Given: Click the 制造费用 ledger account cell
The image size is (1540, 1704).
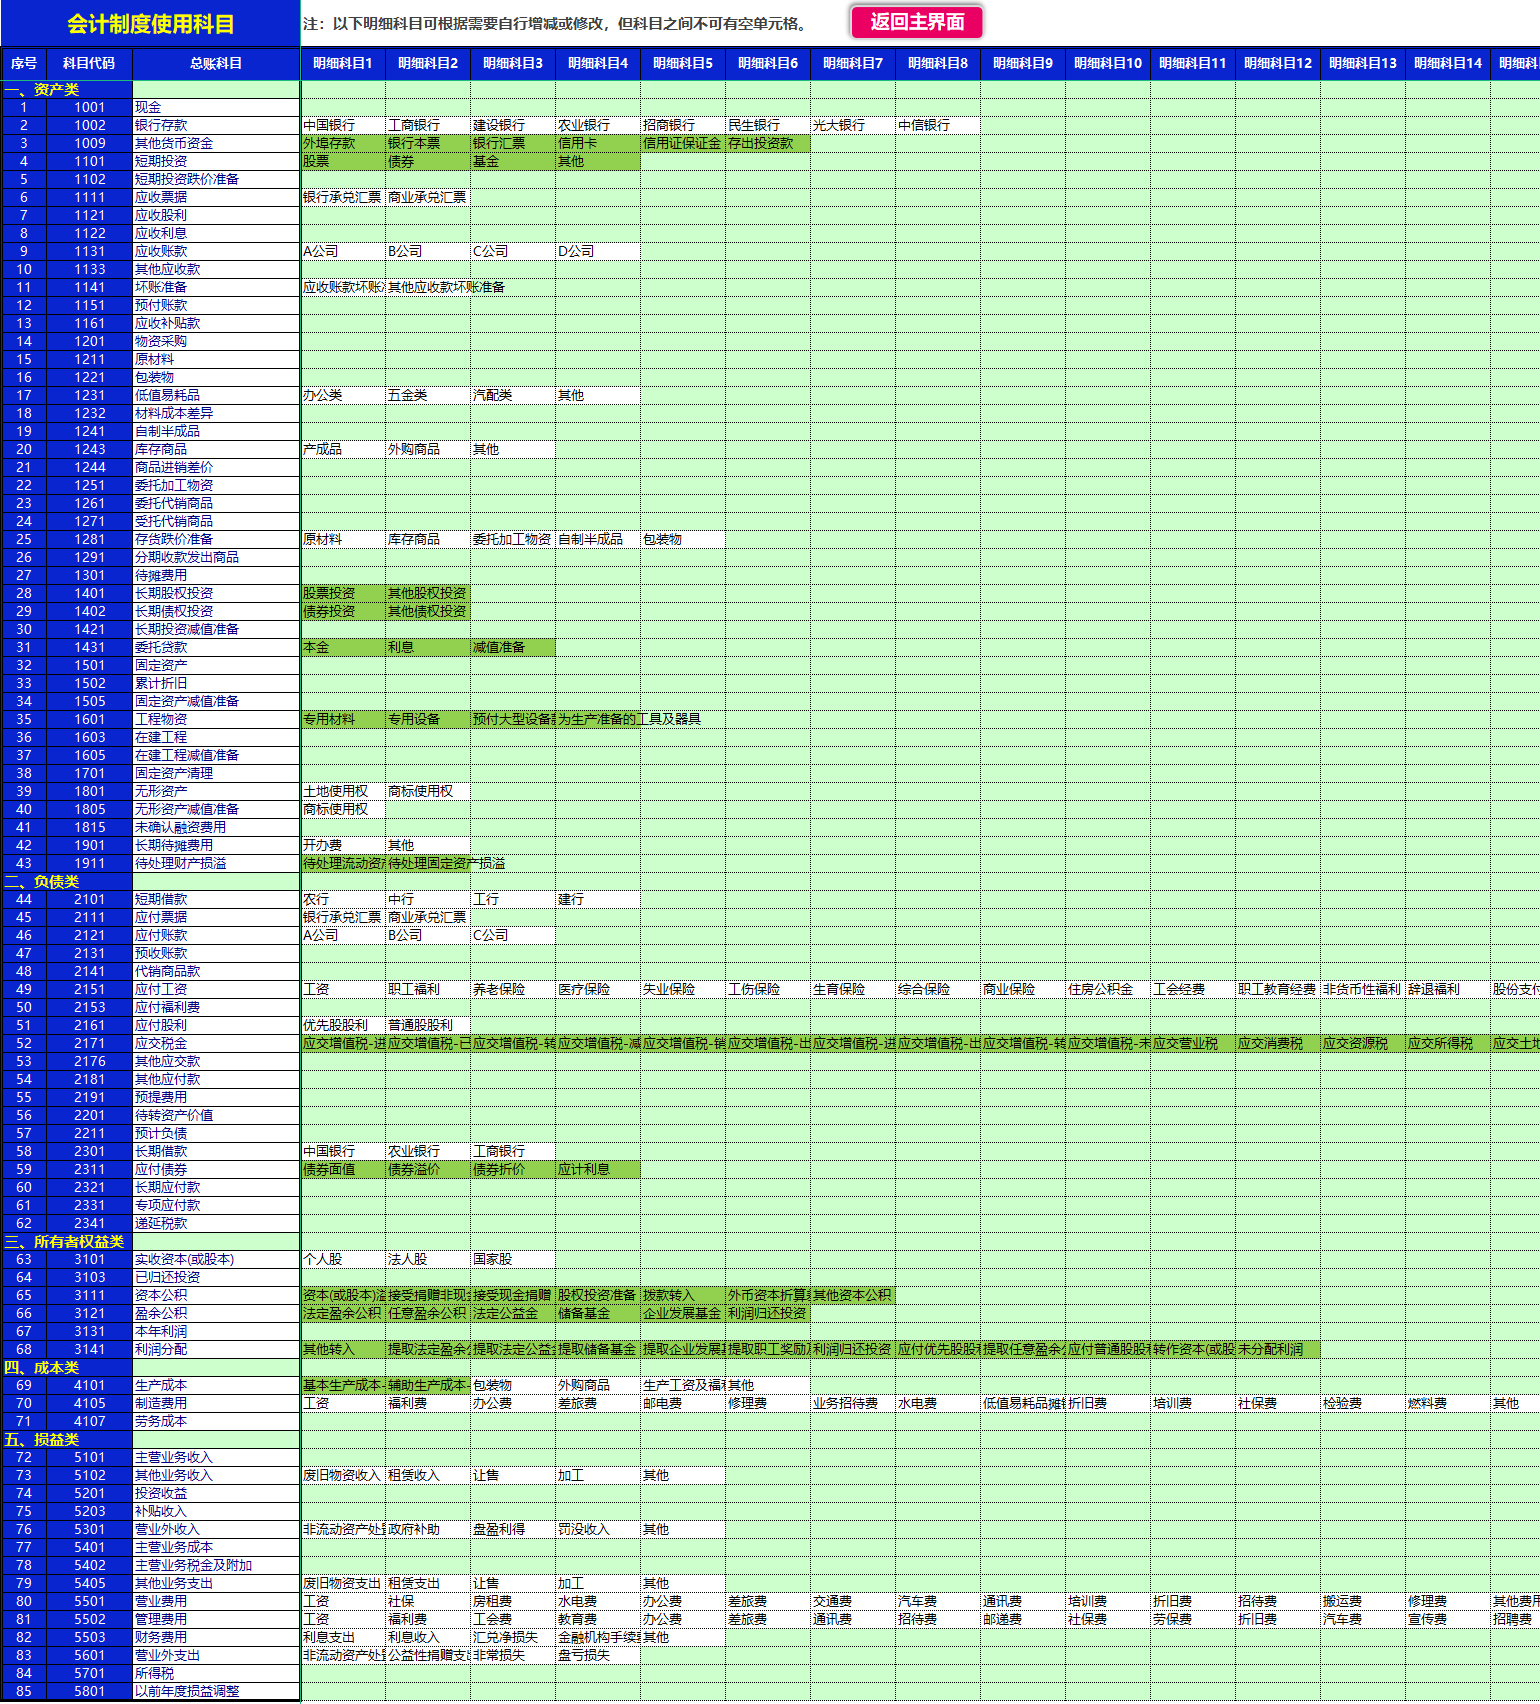Looking at the screenshot, I should click(216, 1403).
